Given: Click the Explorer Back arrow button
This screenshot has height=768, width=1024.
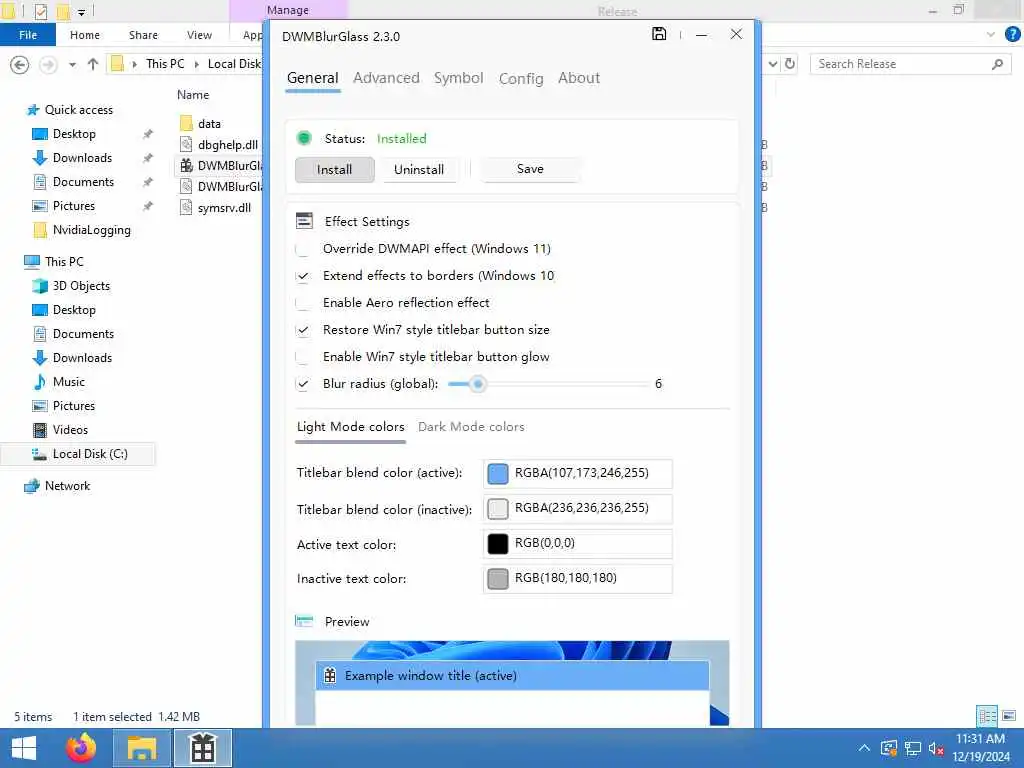Looking at the screenshot, I should tap(20, 65).
